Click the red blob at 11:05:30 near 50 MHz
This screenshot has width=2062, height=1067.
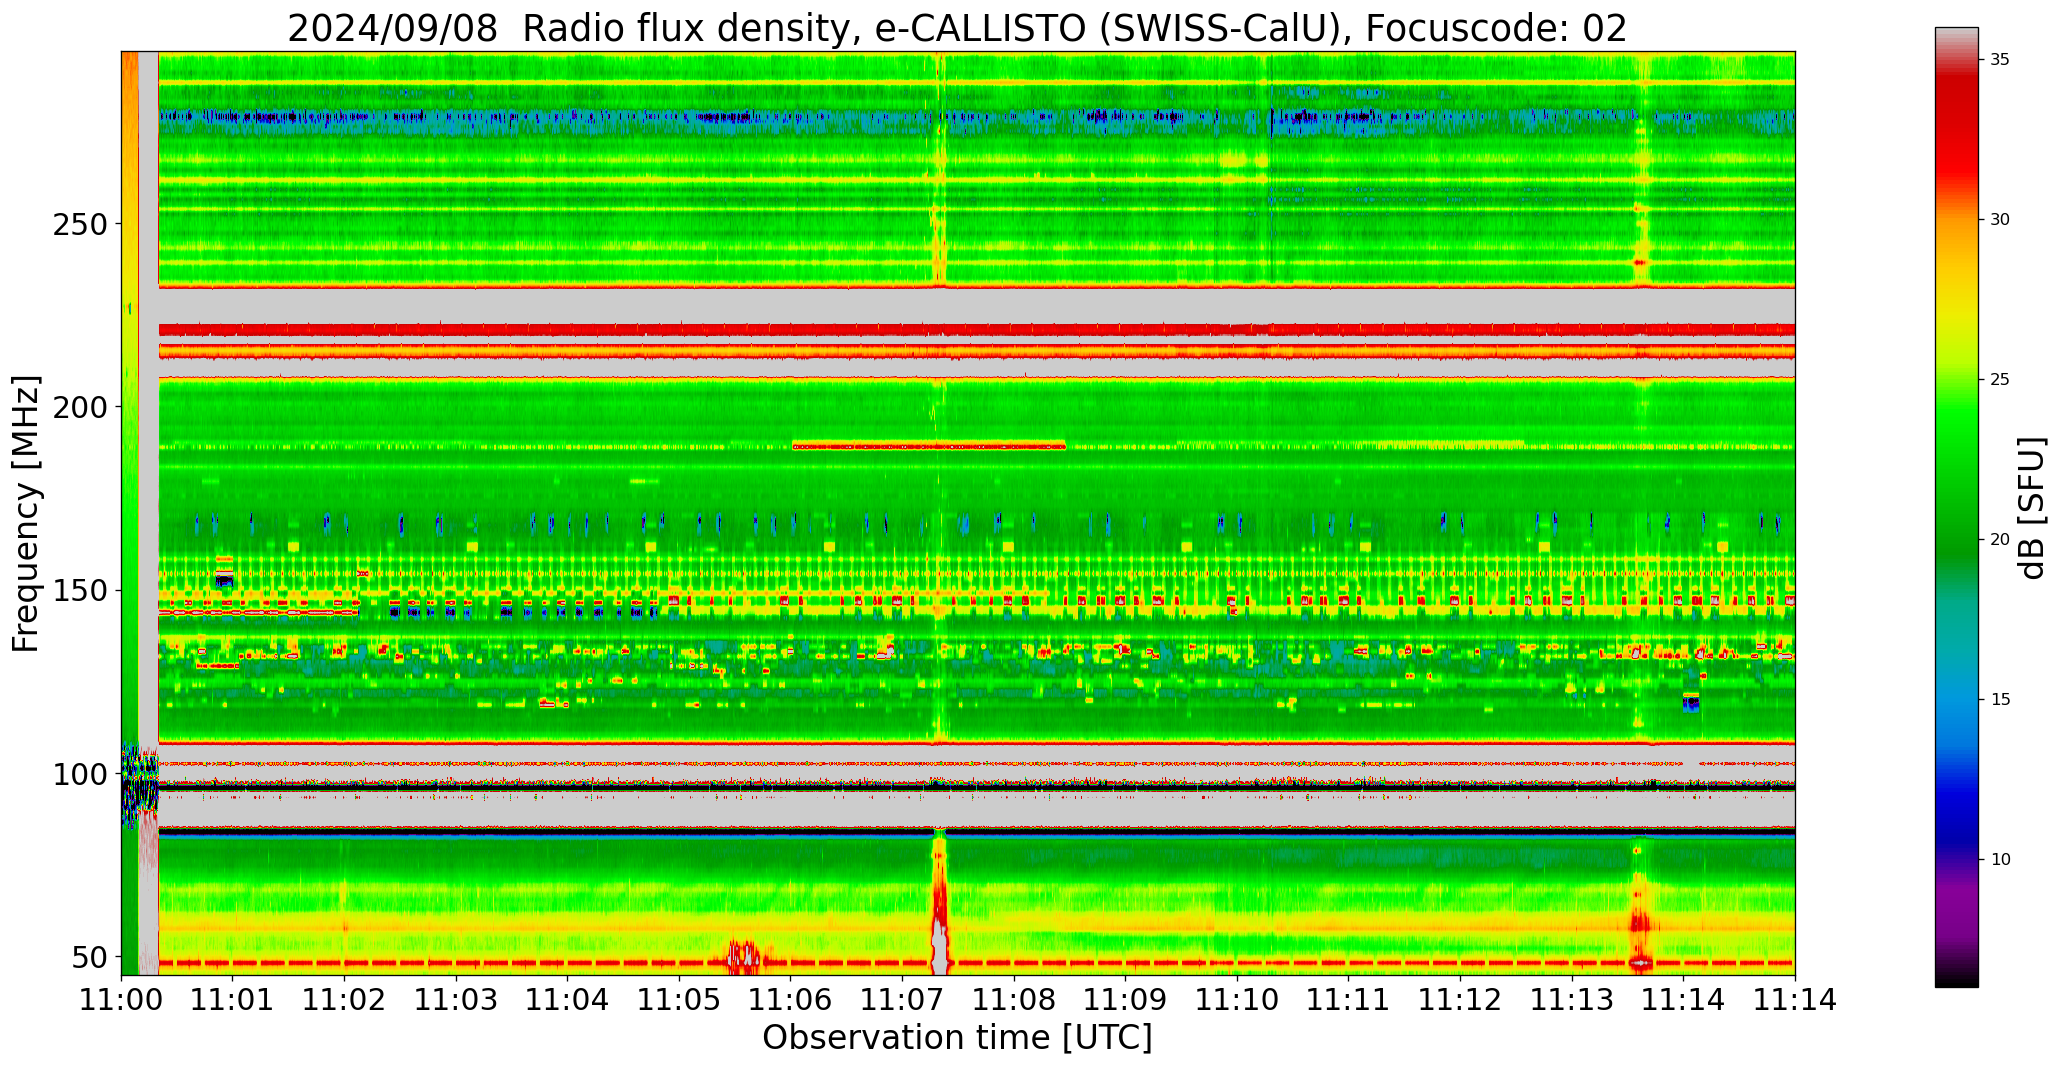point(744,957)
